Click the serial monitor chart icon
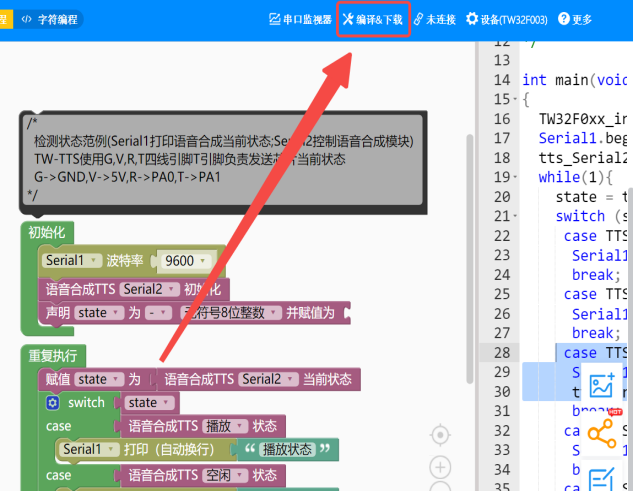Image resolution: width=634 pixels, height=492 pixels. pos(275,19)
